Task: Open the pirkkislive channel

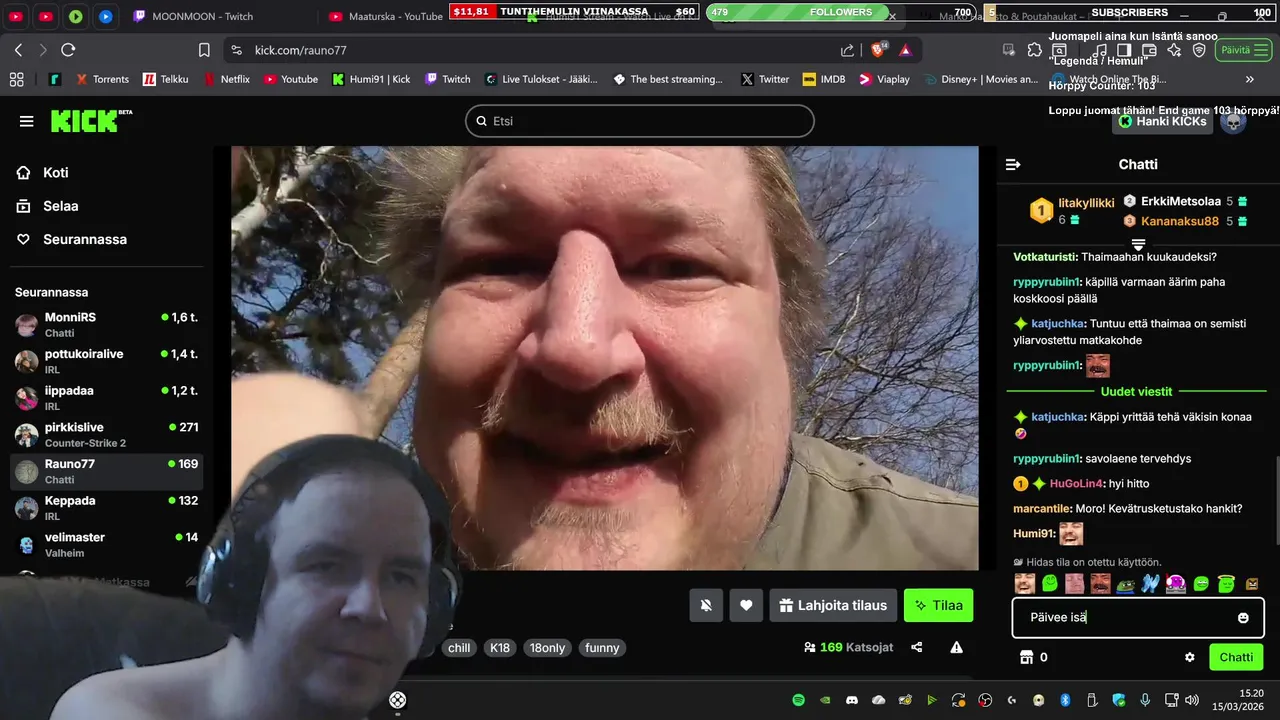Action: tap(107, 434)
